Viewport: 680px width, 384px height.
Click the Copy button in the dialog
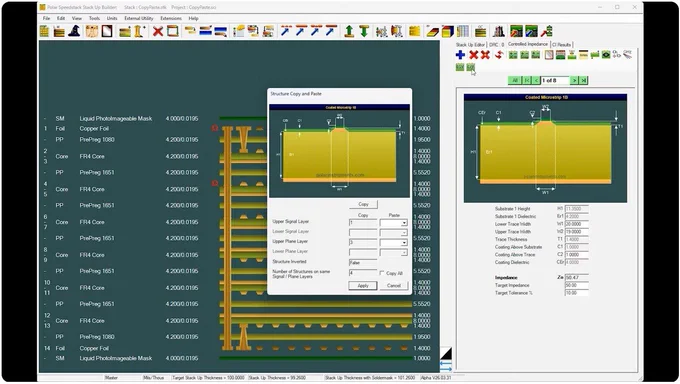(363, 204)
